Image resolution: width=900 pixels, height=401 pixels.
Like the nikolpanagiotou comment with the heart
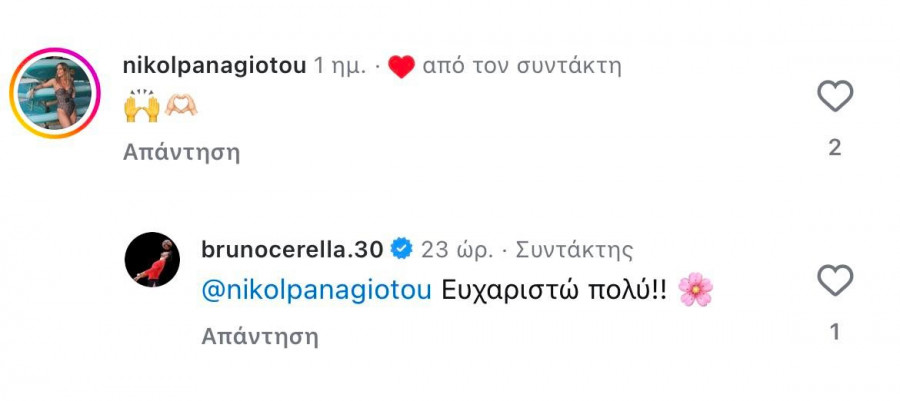835,97
